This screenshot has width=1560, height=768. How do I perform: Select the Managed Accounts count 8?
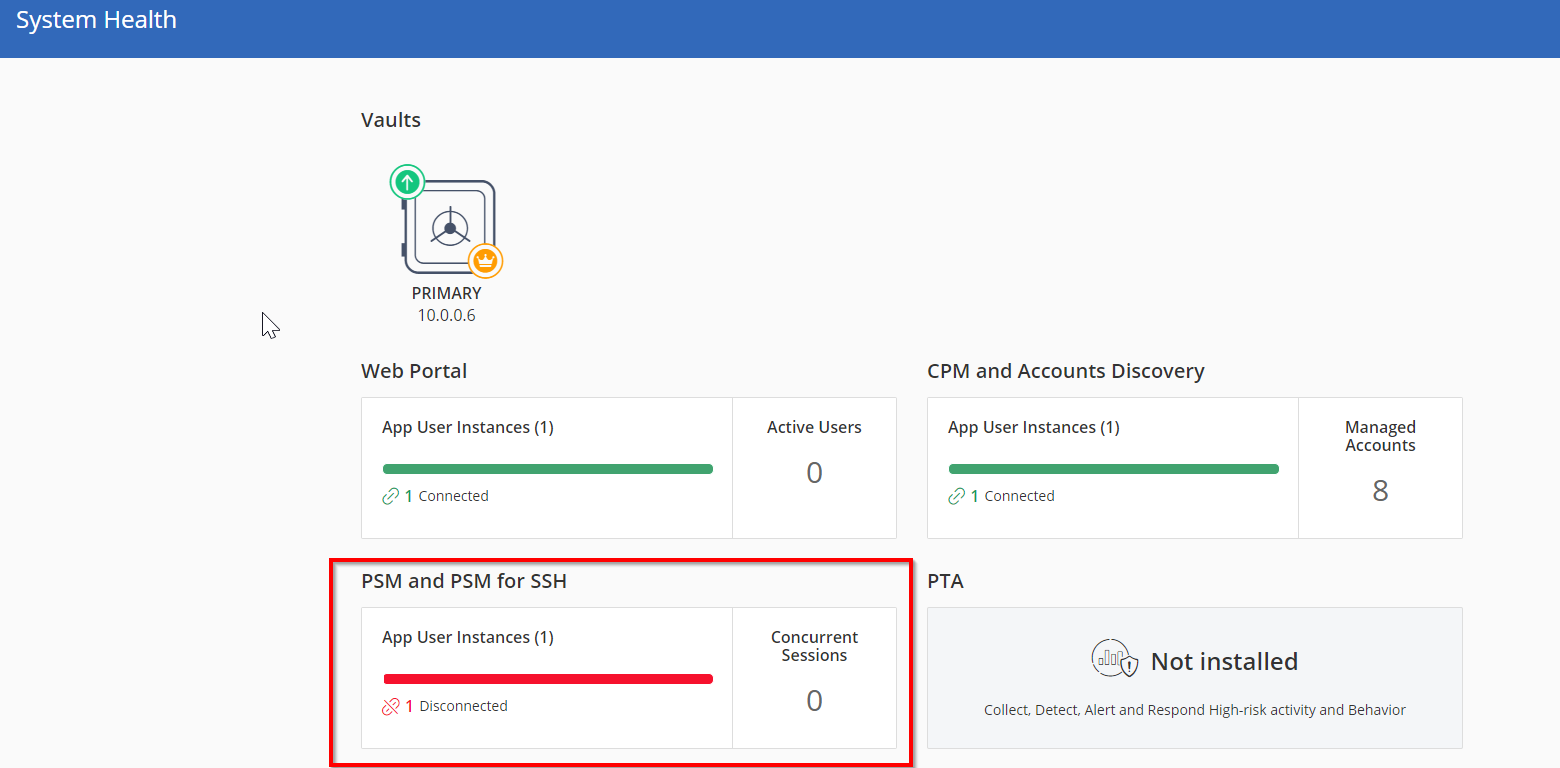[x=1380, y=490]
